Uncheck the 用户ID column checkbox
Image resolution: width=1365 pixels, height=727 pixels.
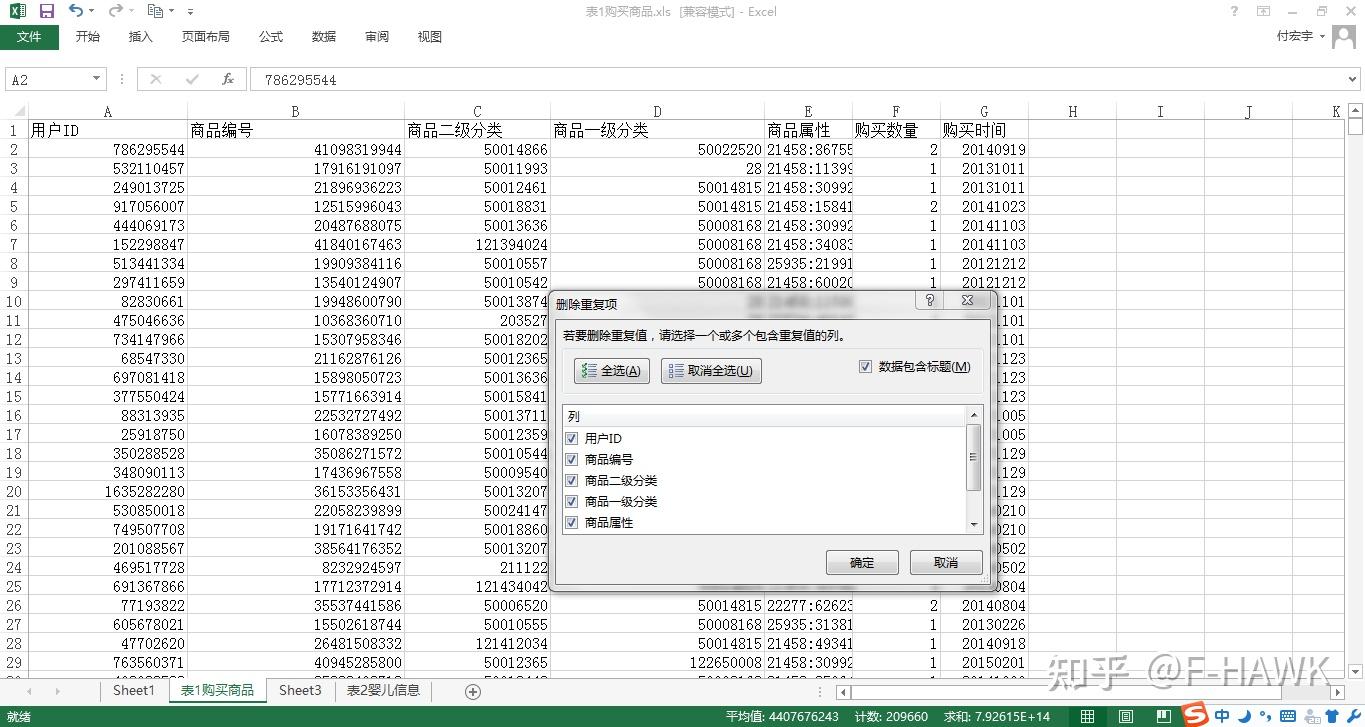point(572,438)
